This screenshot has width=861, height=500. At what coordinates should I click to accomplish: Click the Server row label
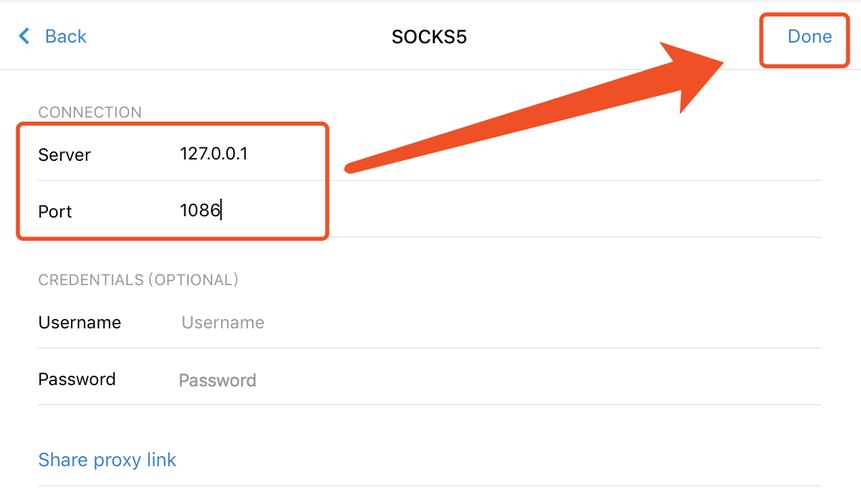tap(64, 154)
